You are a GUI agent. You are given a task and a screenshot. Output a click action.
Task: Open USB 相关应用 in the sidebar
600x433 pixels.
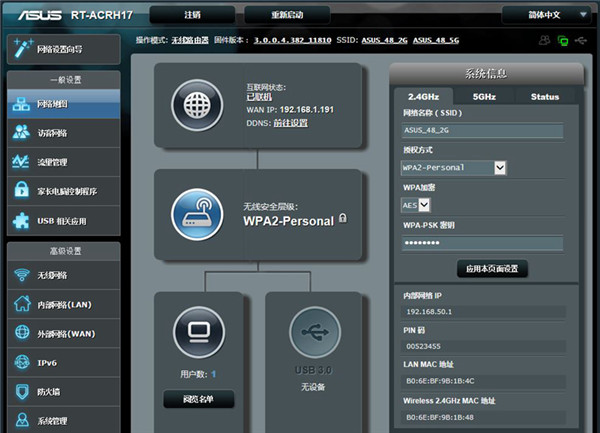pos(60,220)
